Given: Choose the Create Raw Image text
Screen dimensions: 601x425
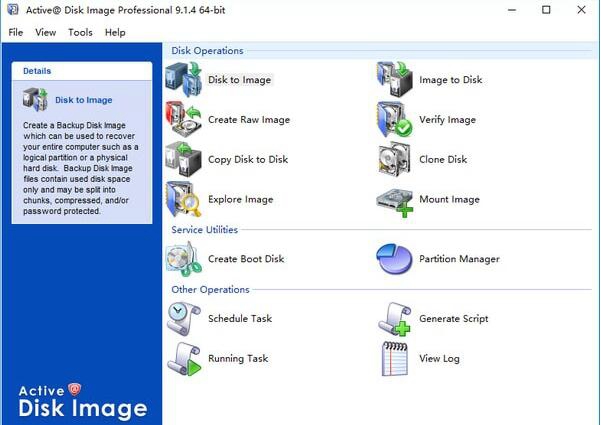Looking at the screenshot, I should point(249,120).
